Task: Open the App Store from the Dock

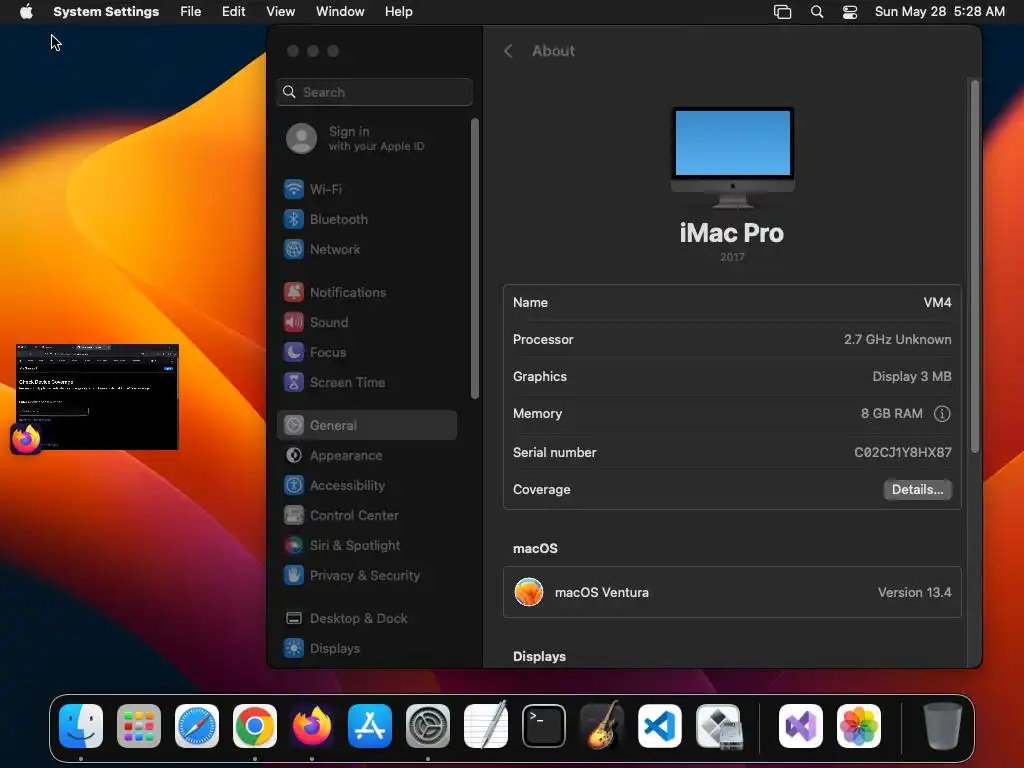Action: (370, 726)
